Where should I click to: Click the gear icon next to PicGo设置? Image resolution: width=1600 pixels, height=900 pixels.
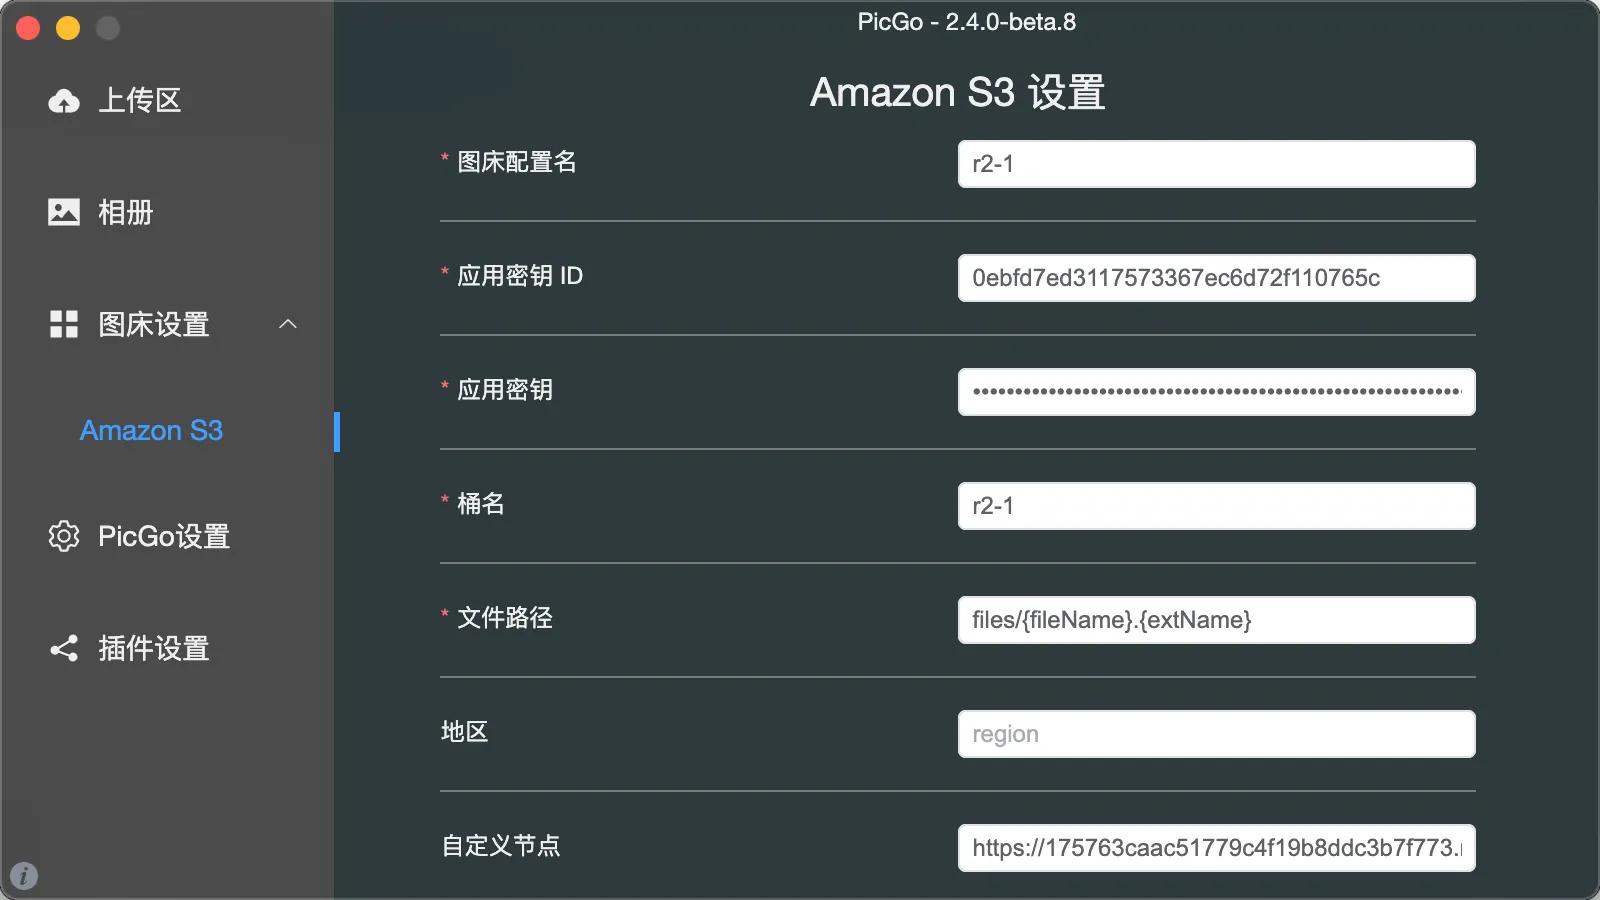[x=64, y=536]
